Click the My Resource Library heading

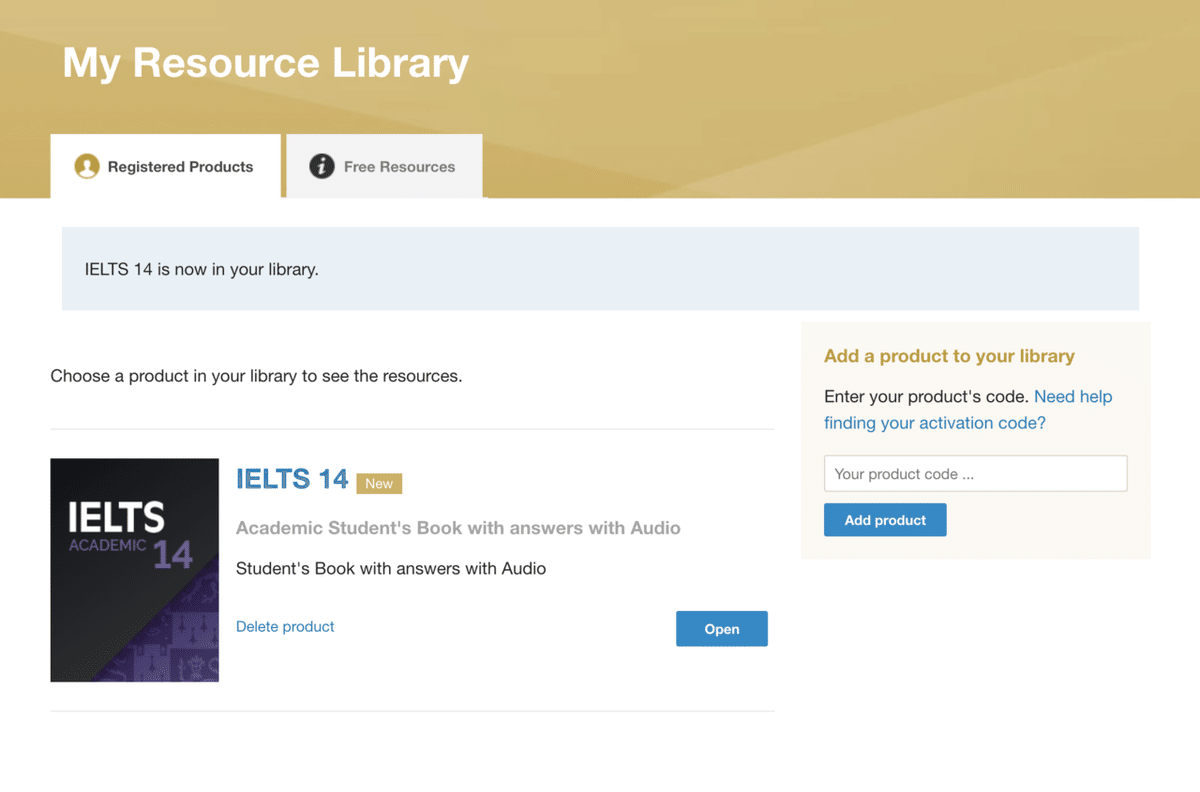266,62
